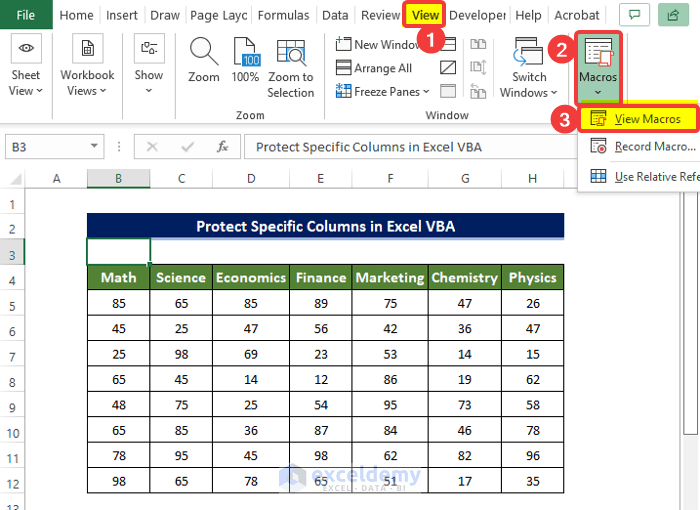Viewport: 700px width, 510px height.
Task: Click View Side by Side icon
Action: click(x=478, y=44)
